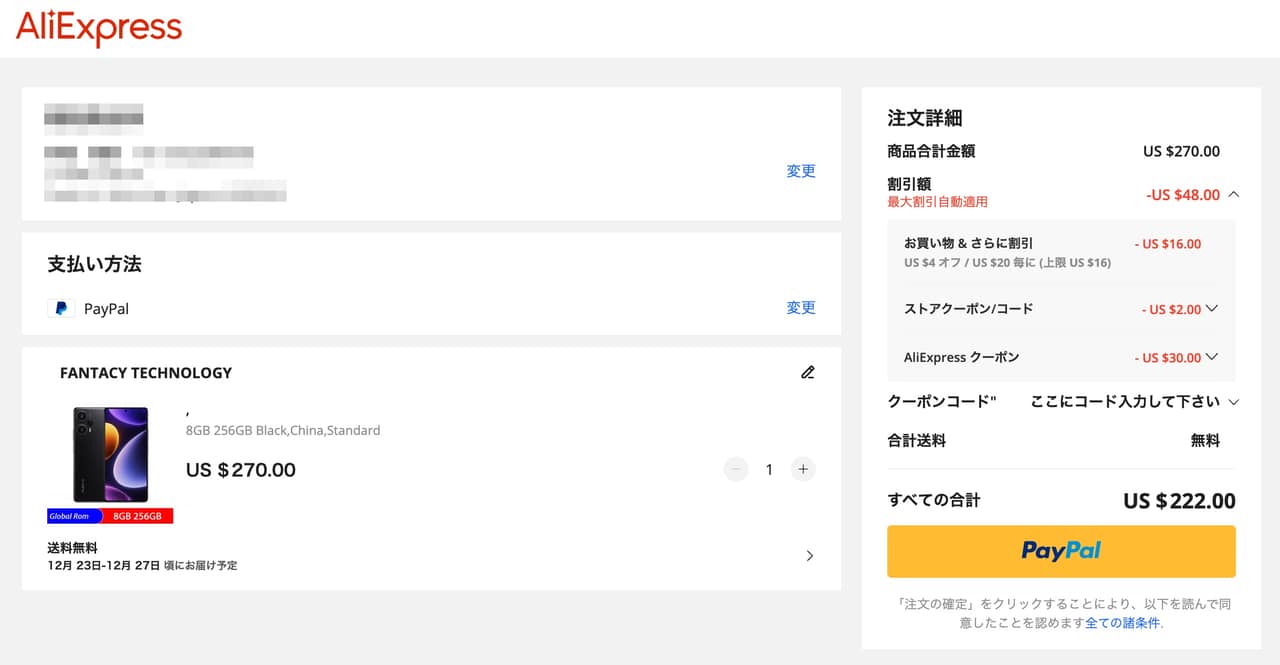
Task: Click 変更 link beside the shipping address
Action: tap(801, 171)
